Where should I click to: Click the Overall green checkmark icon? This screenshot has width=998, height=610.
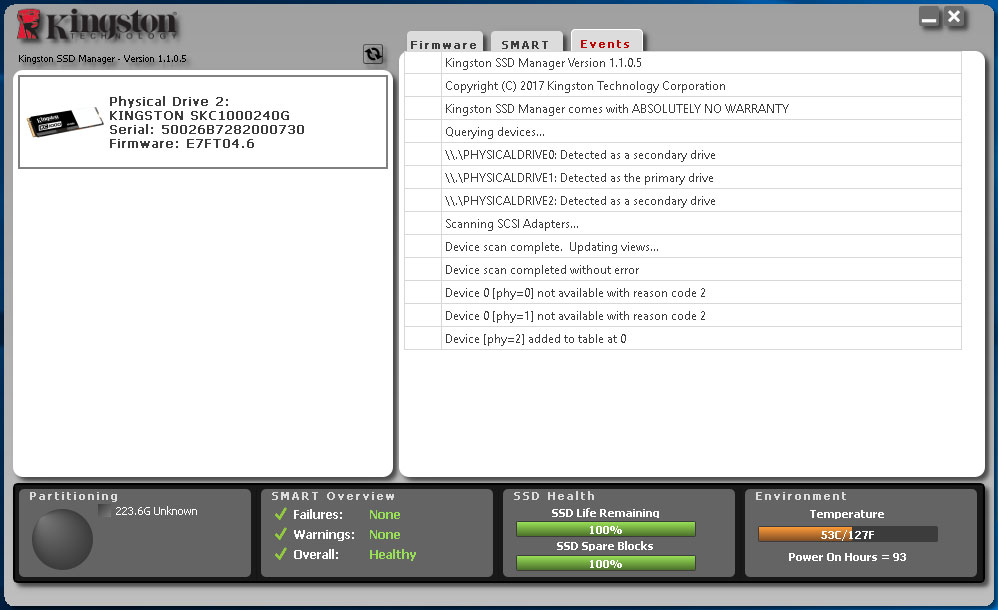point(280,554)
